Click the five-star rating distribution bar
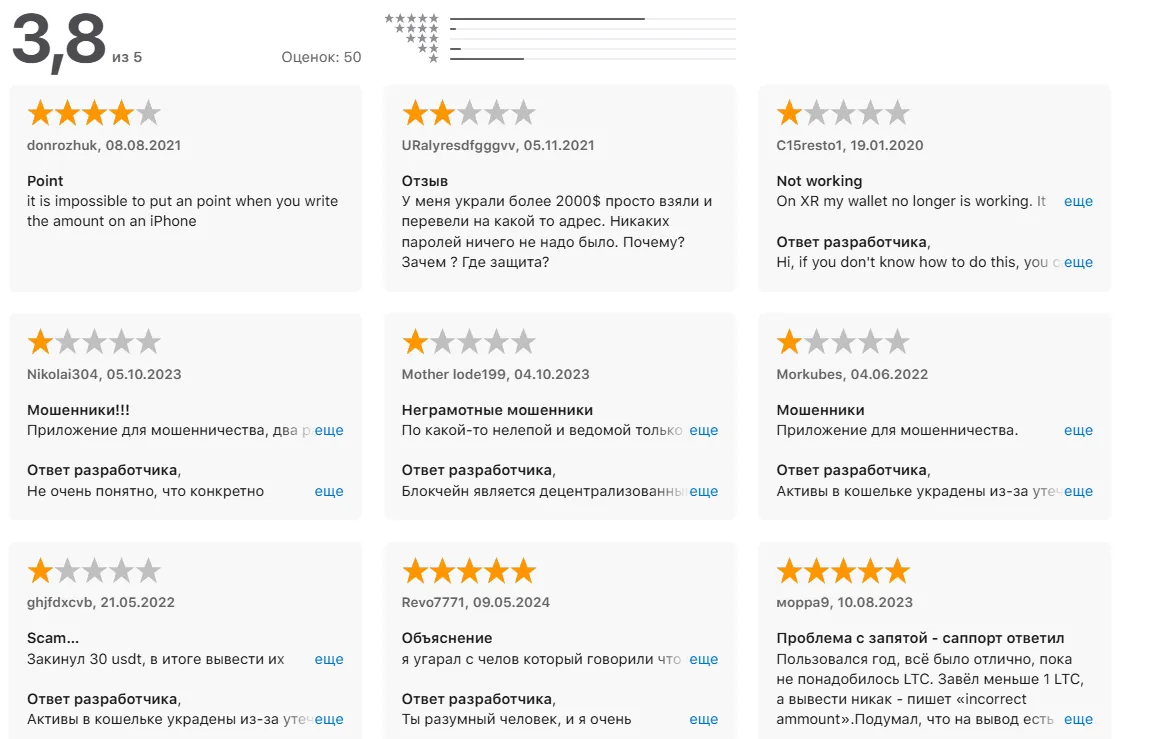The width and height of the screenshot is (1170, 739). (593, 19)
